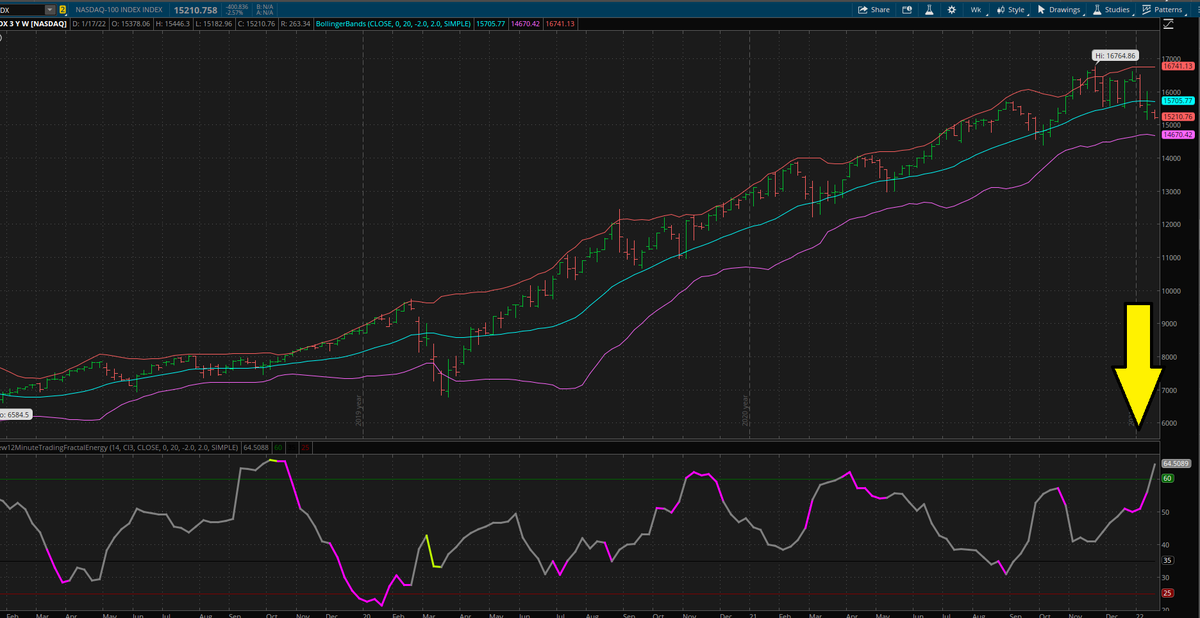Image resolution: width=1200 pixels, height=618 pixels.
Task: Open the Style candlestick menu
Action: point(1011,10)
